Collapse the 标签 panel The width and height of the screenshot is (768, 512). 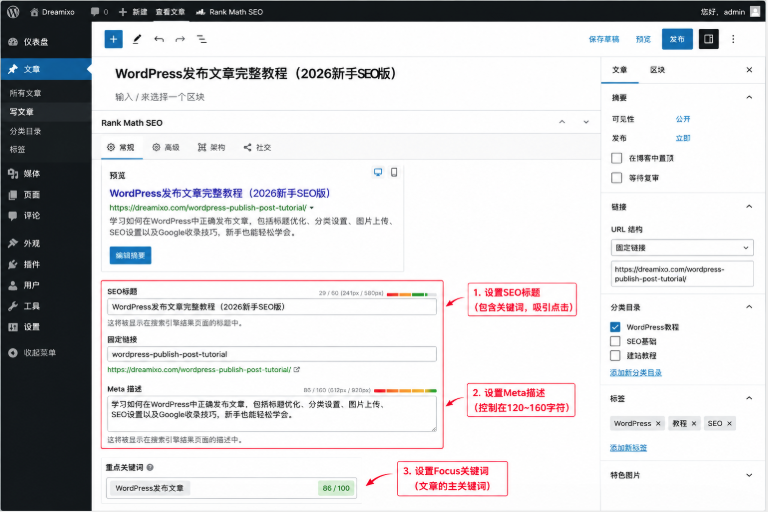point(749,398)
